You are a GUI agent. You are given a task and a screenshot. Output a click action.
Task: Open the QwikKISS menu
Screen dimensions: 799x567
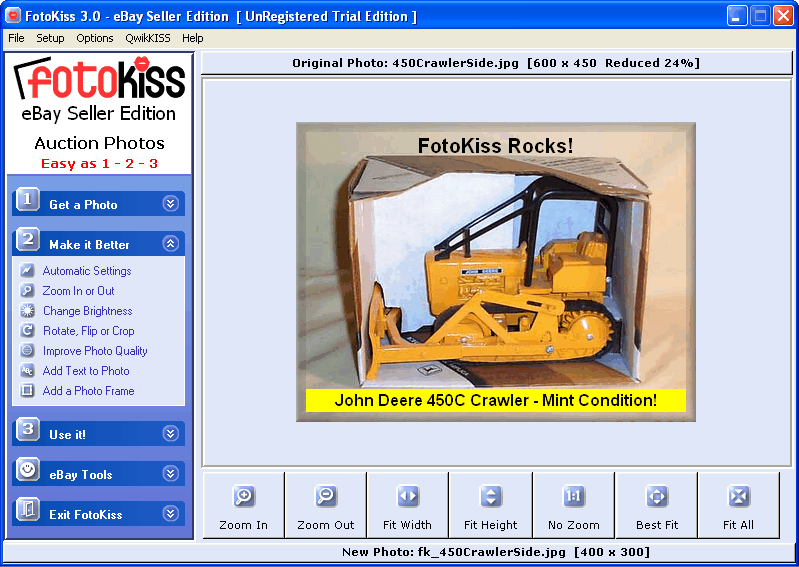[148, 38]
